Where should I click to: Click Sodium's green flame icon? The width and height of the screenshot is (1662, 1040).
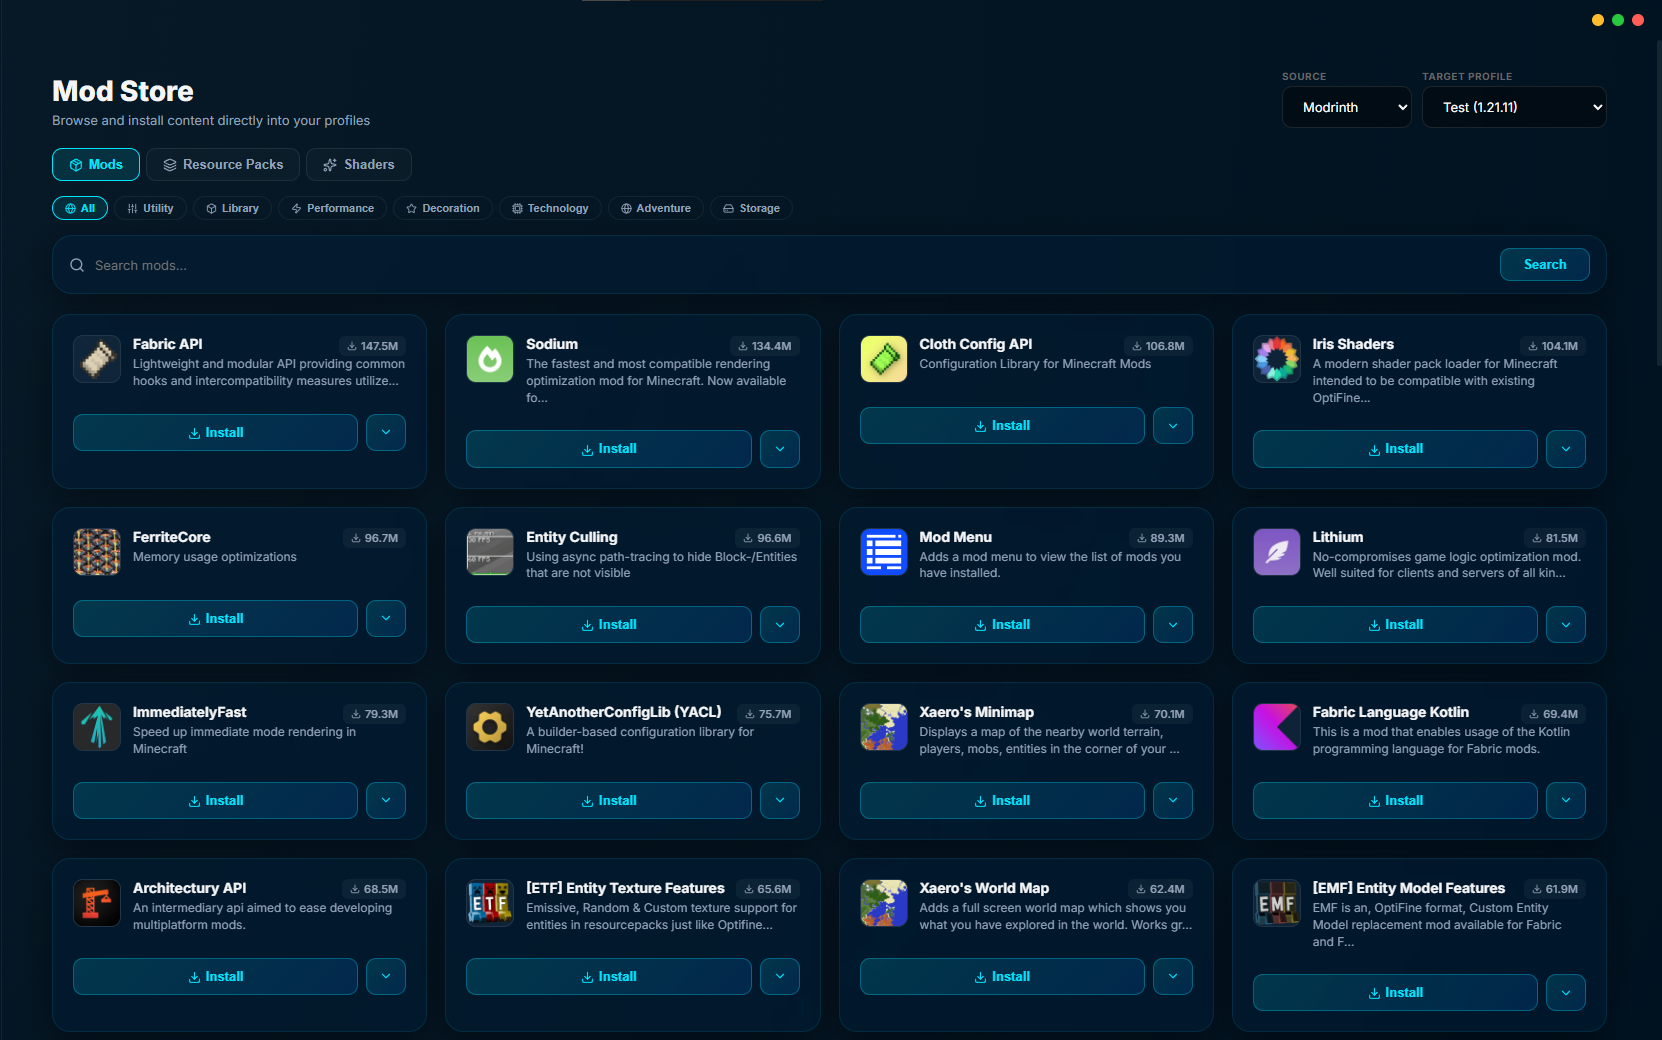click(489, 358)
